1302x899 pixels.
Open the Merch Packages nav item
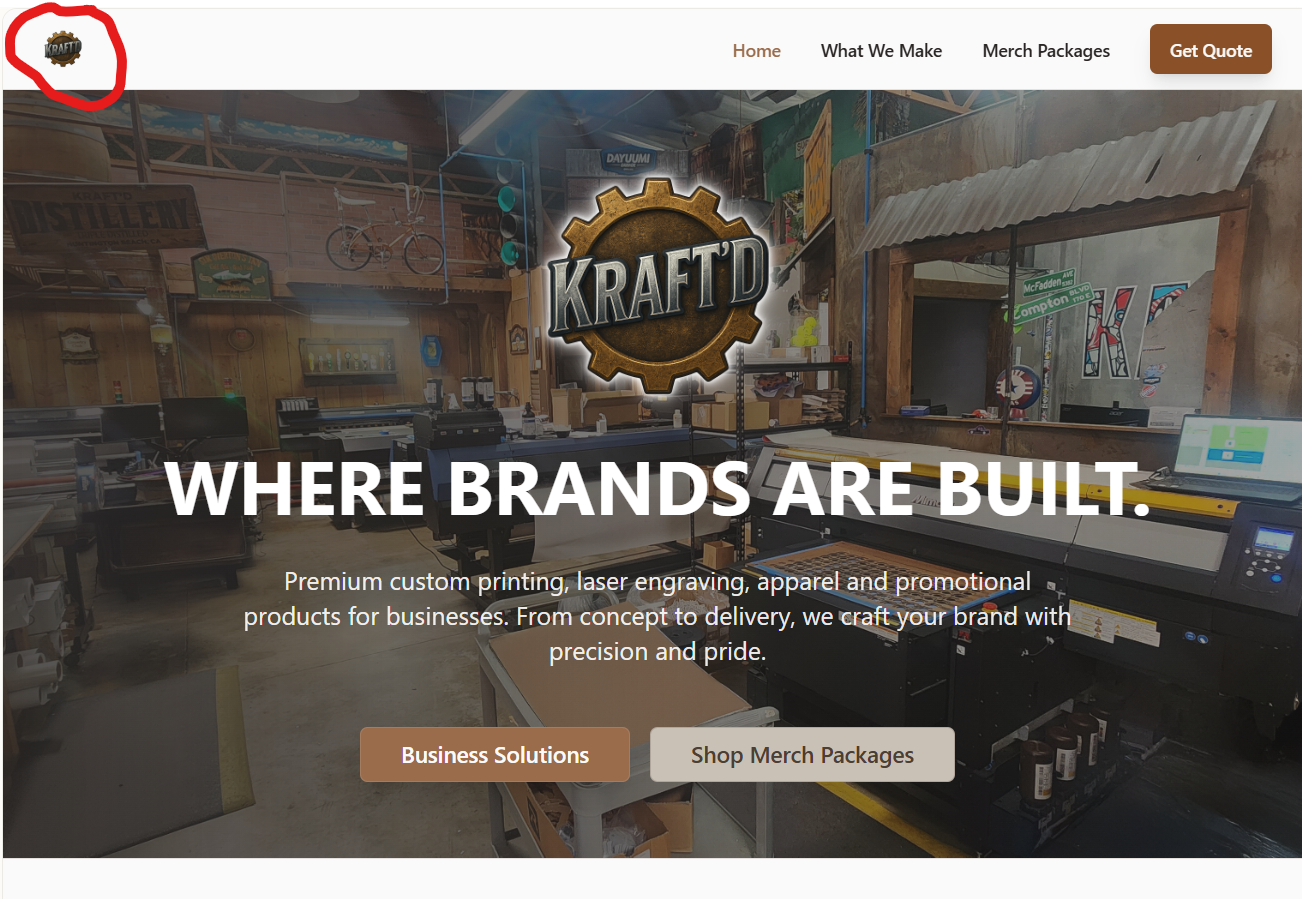[1046, 51]
